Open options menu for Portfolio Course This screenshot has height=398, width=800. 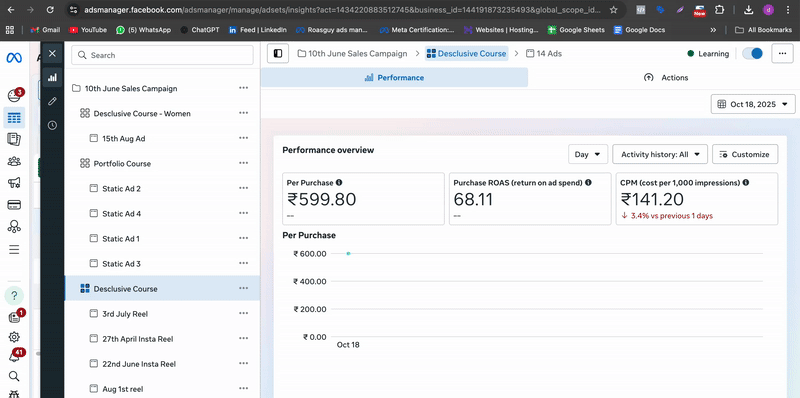click(243, 163)
